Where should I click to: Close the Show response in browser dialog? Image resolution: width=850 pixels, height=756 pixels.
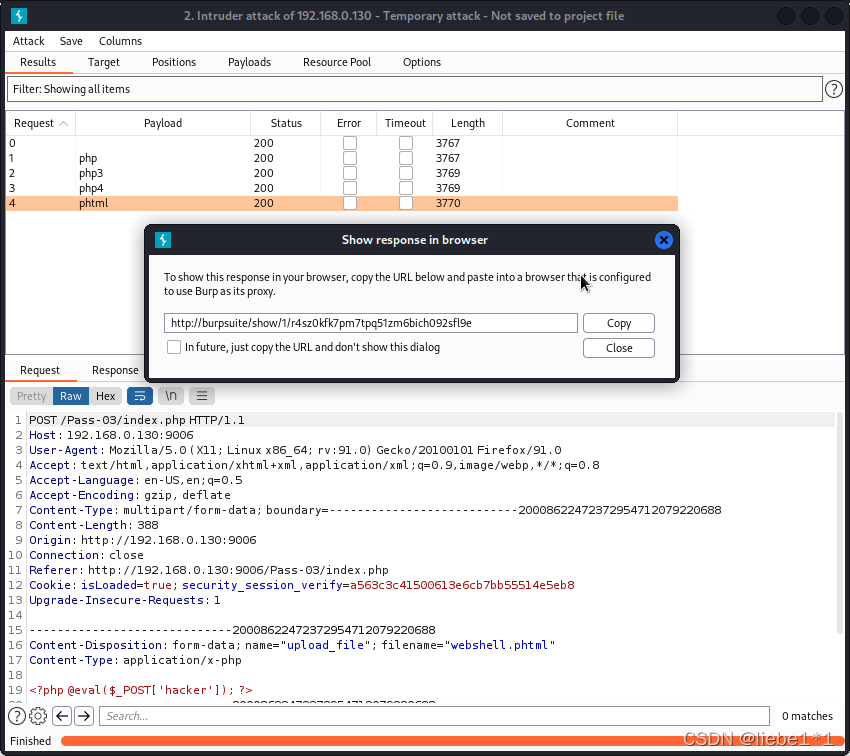(x=663, y=240)
